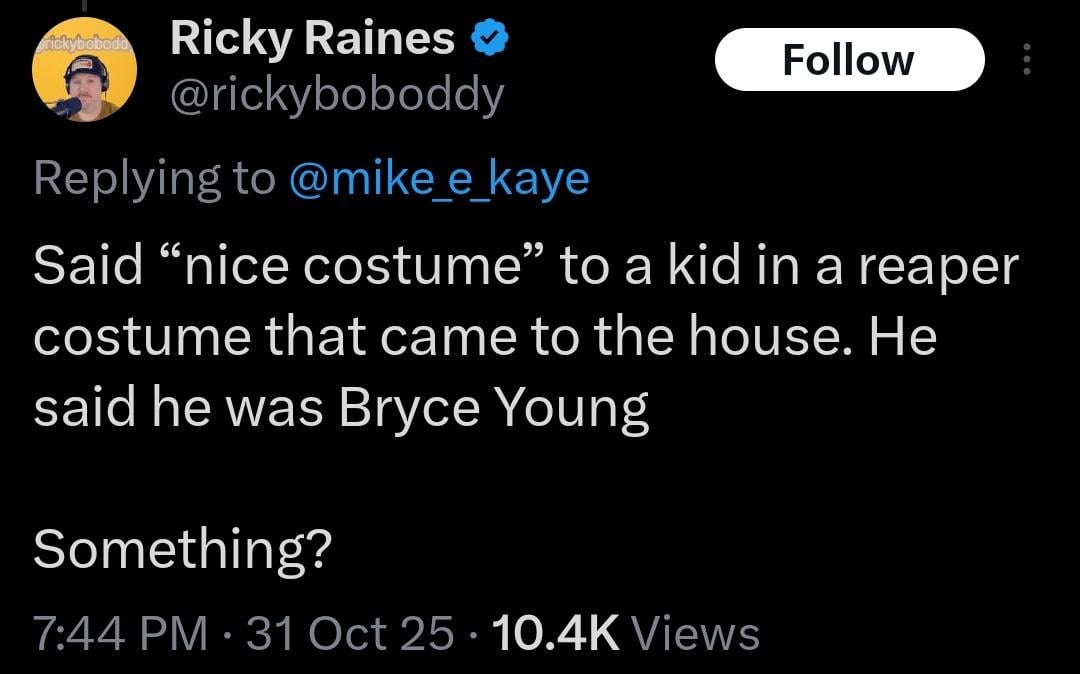This screenshot has height=674, width=1080.
Task: Click the verified badge next to Ricky Raines
Action: 489,36
